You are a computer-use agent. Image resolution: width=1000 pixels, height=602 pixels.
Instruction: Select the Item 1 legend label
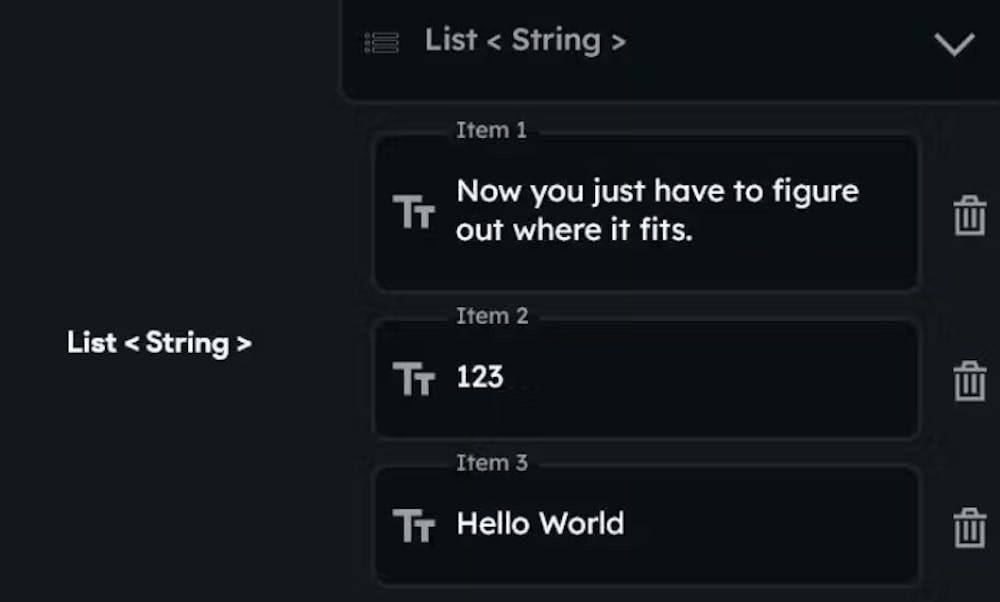click(x=491, y=130)
